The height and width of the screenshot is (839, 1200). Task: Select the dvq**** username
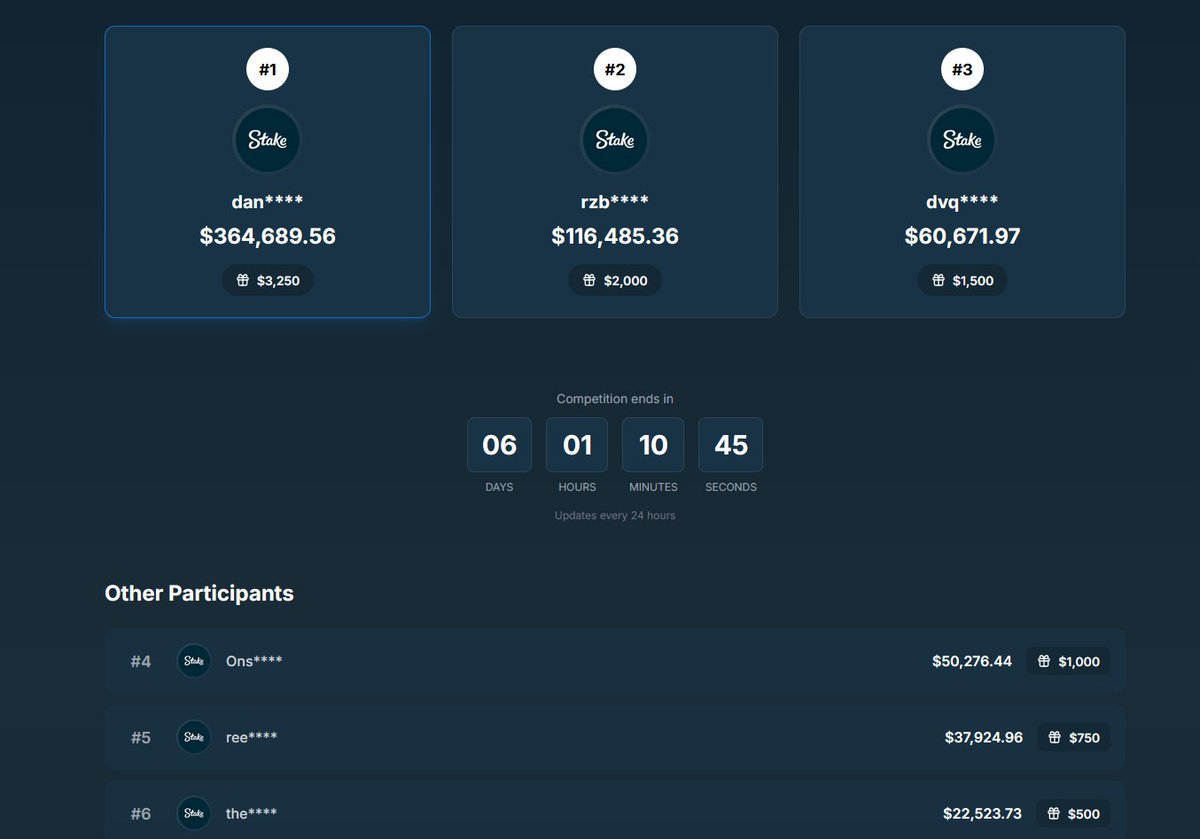pos(962,202)
